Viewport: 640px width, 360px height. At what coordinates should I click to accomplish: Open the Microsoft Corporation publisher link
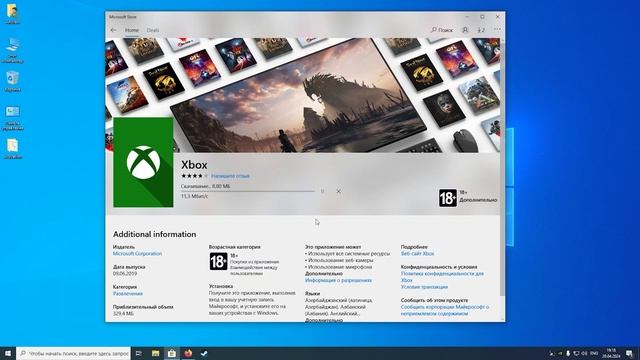137,253
